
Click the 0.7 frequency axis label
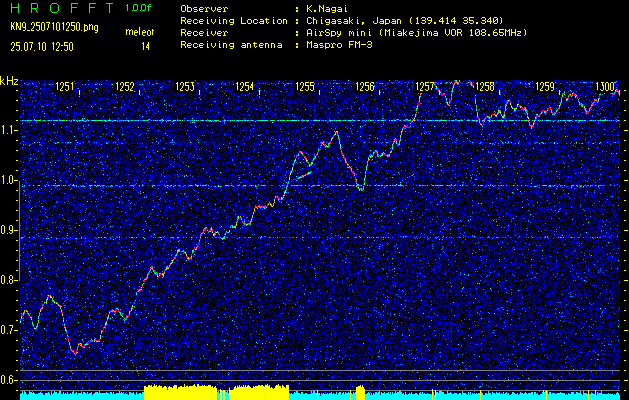(8, 330)
